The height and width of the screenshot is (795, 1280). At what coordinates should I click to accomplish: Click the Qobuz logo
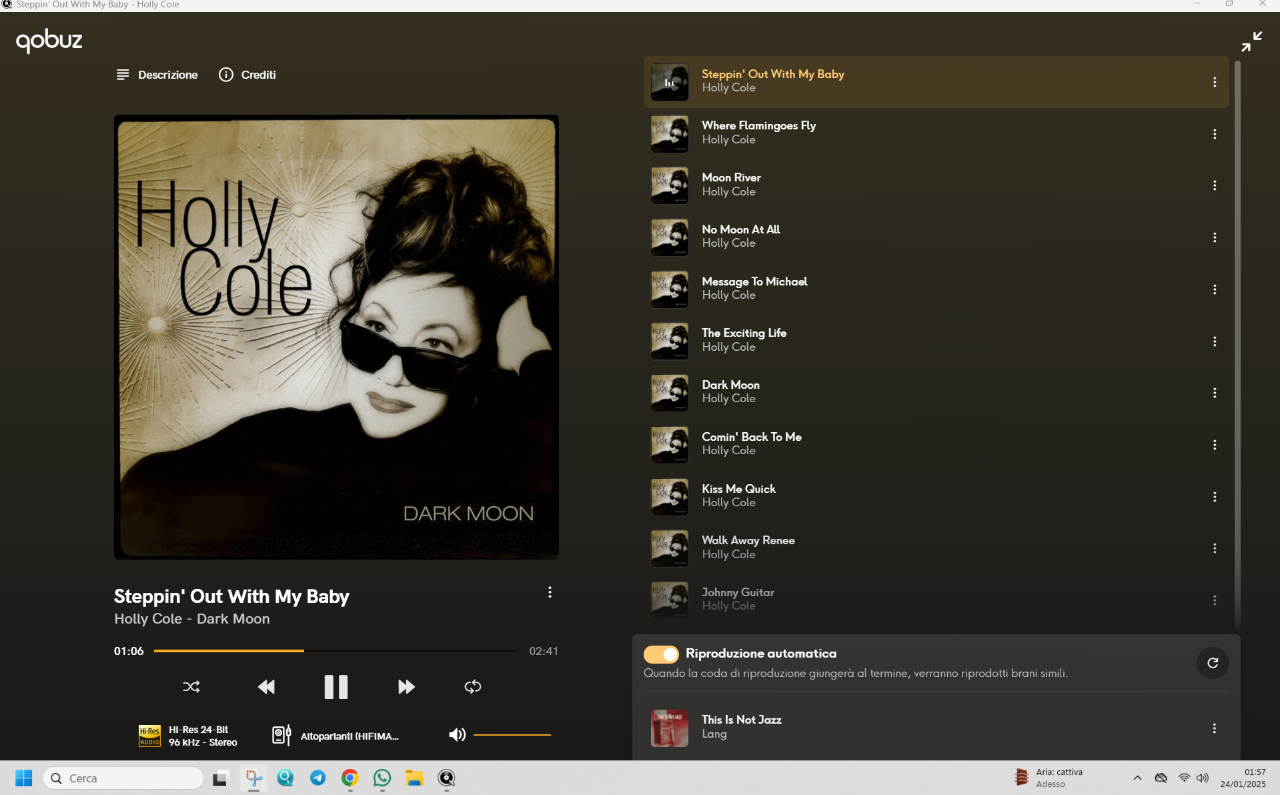[49, 41]
